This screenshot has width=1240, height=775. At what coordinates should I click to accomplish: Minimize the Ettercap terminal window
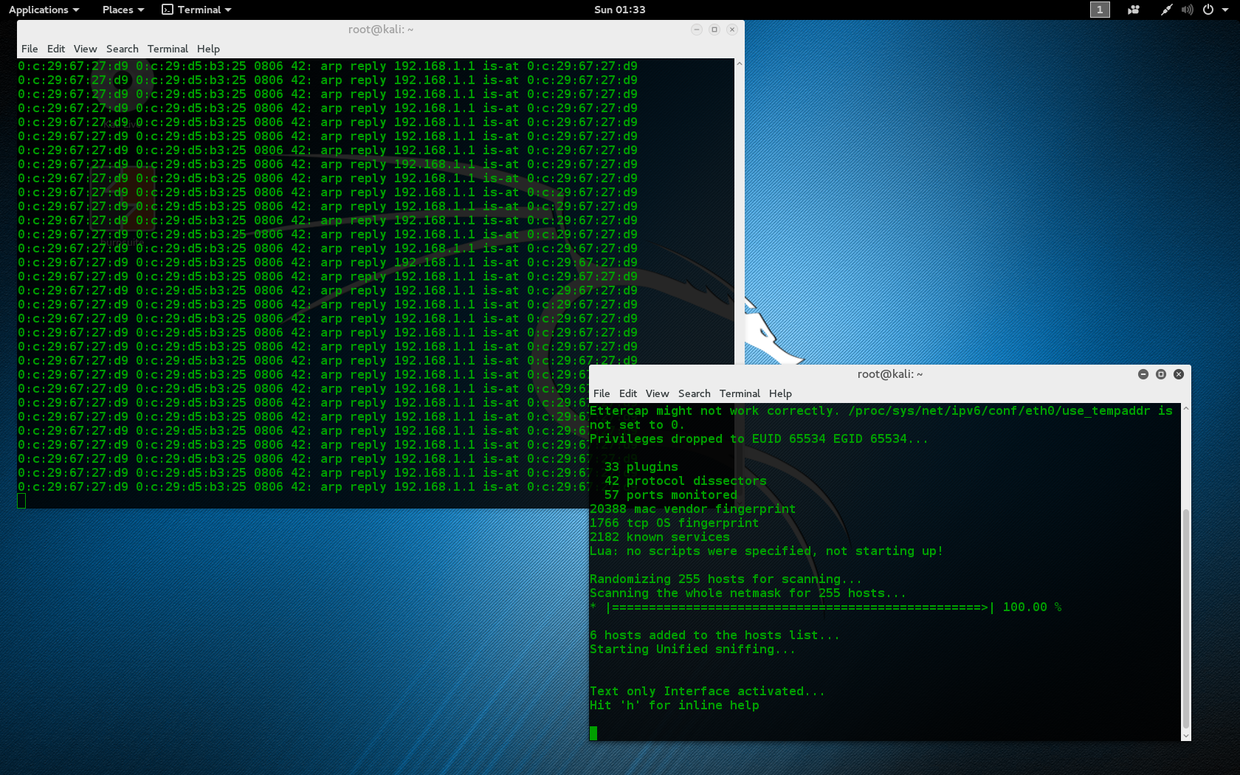pyautogui.click(x=1143, y=374)
